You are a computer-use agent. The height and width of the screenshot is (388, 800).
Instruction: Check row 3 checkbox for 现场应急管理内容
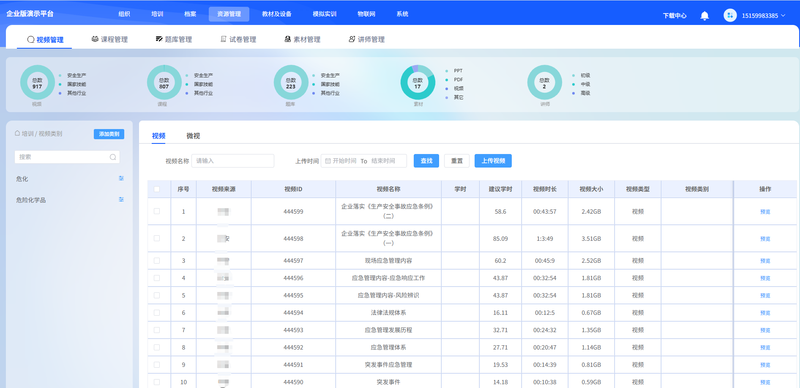(157, 260)
